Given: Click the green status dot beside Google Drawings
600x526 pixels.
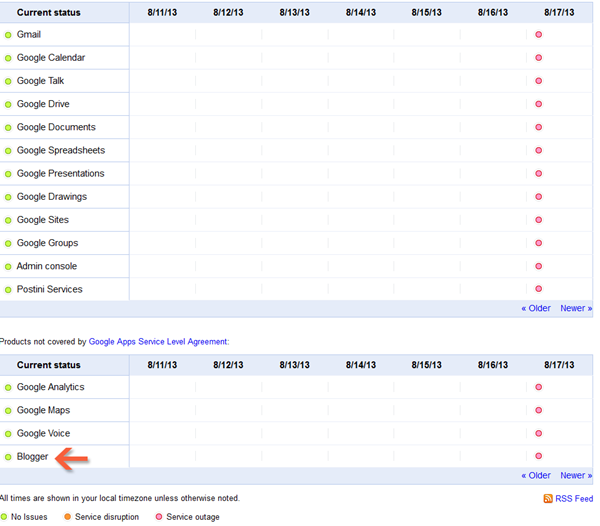Looking at the screenshot, I should tap(8, 197).
